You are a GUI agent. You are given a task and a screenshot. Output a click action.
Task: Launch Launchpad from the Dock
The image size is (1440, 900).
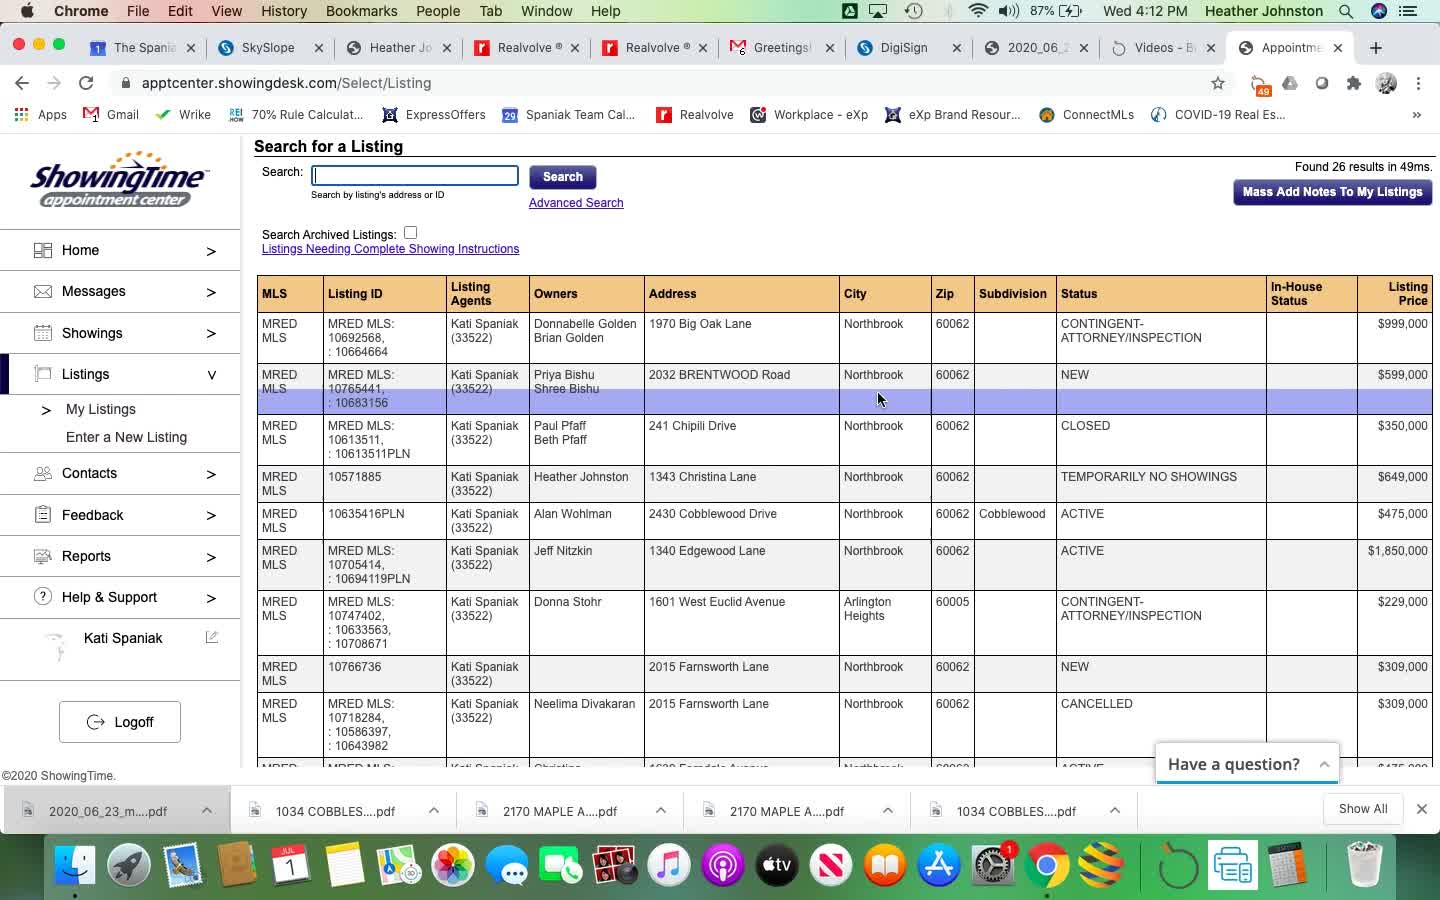(x=129, y=865)
